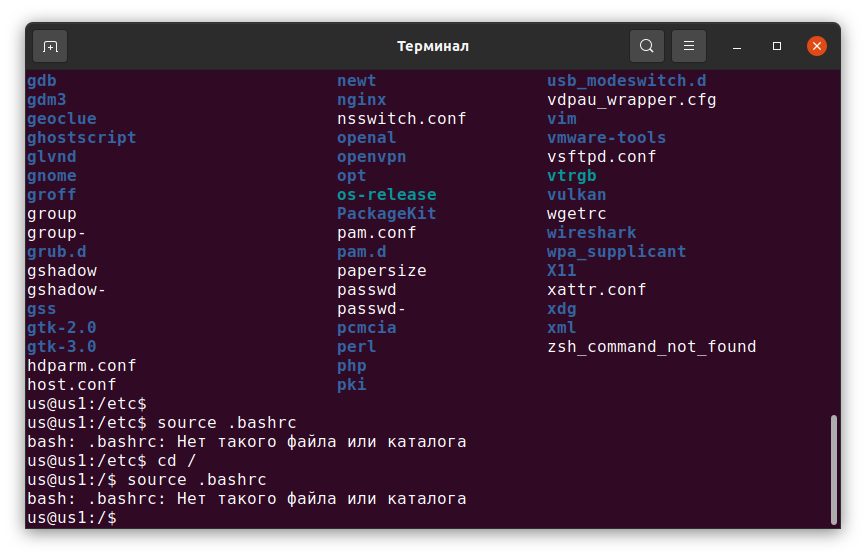Image resolution: width=866 pixels, height=557 pixels.
Task: Click the zsh_command_not_found entry
Action: tap(652, 347)
